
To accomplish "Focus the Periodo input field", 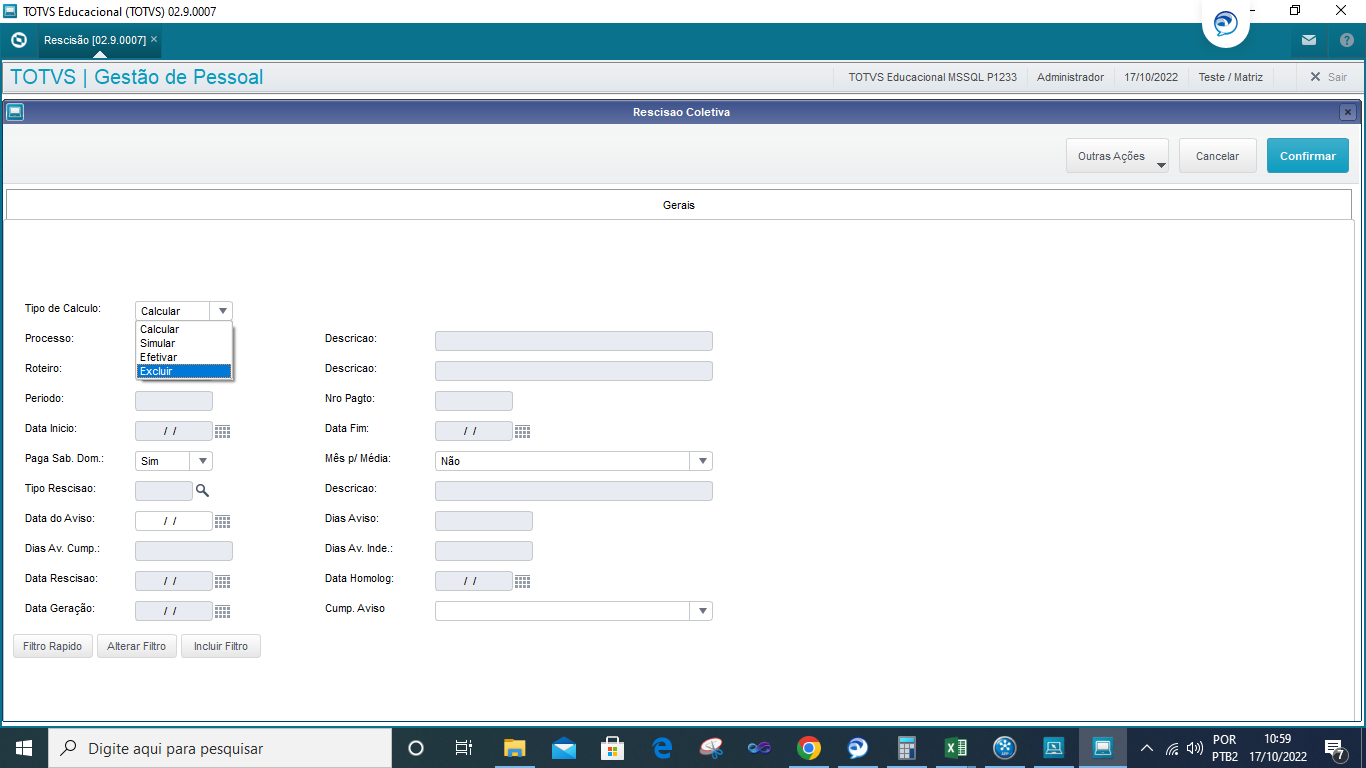I will [x=174, y=401].
